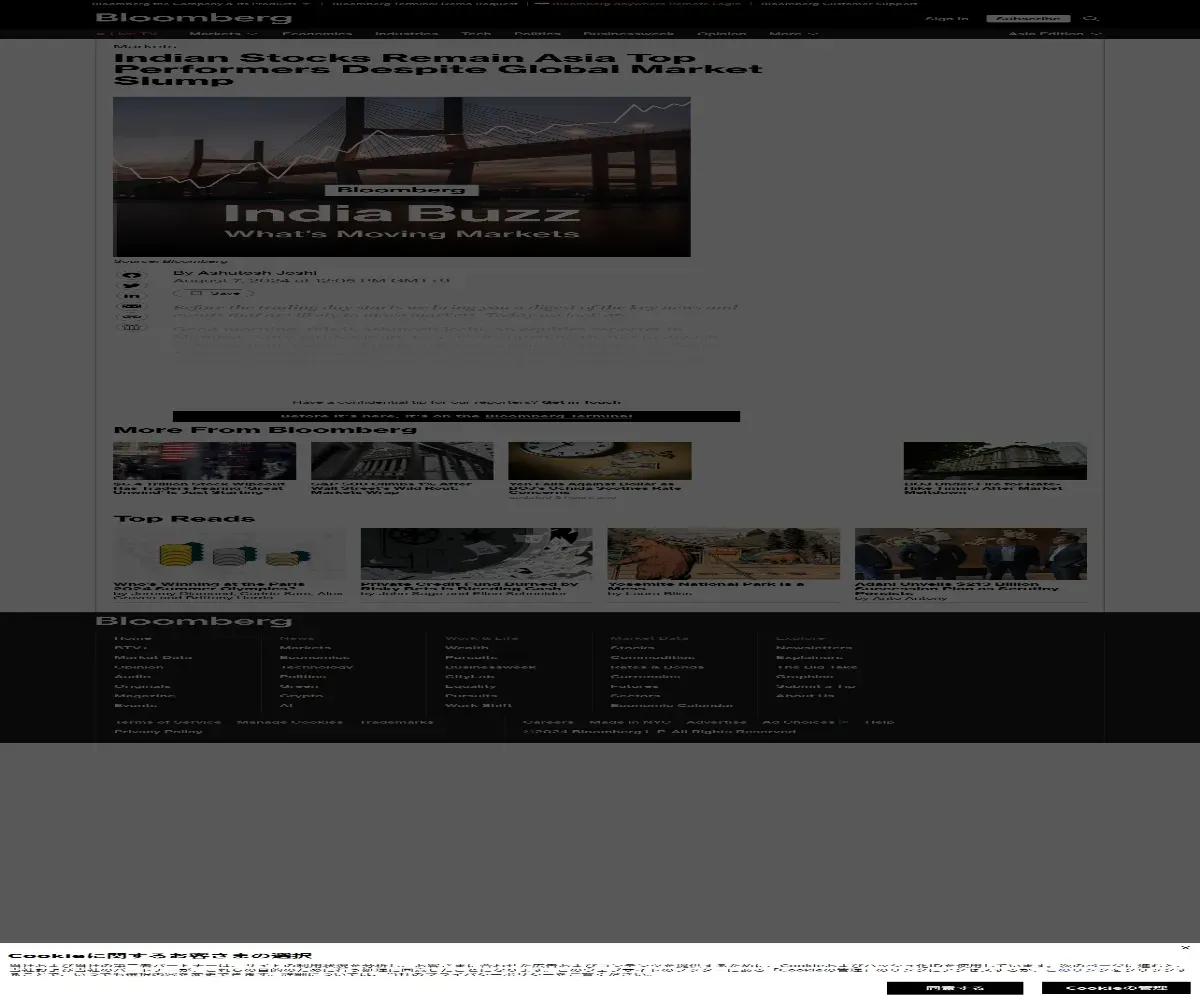Click the Sign In link
Image resolution: width=1200 pixels, height=1000 pixels.
click(x=946, y=18)
